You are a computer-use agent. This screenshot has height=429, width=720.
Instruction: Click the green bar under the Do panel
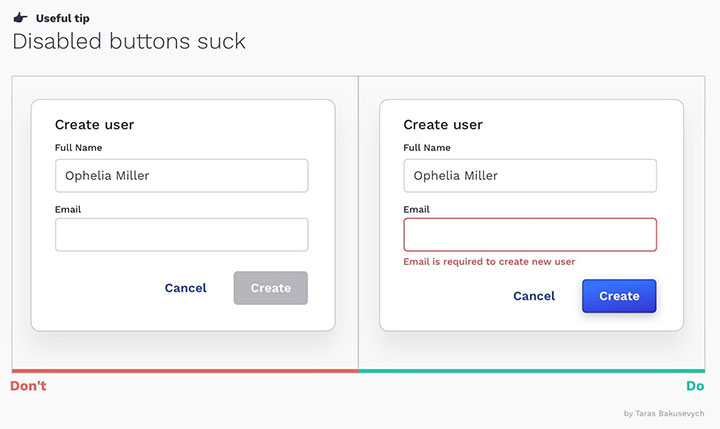532,371
